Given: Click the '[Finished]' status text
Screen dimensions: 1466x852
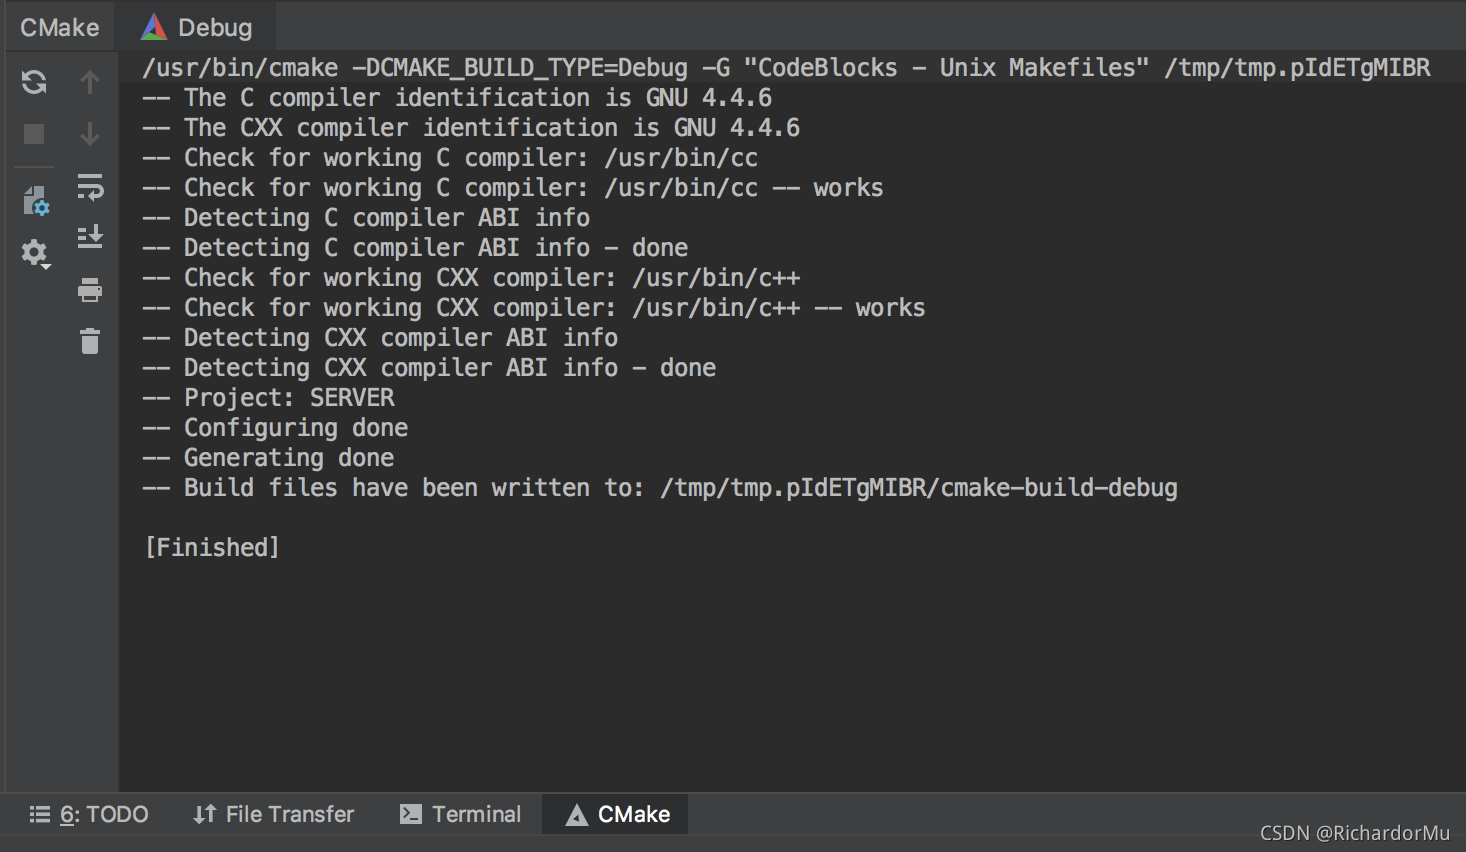Looking at the screenshot, I should pyautogui.click(x=212, y=547).
